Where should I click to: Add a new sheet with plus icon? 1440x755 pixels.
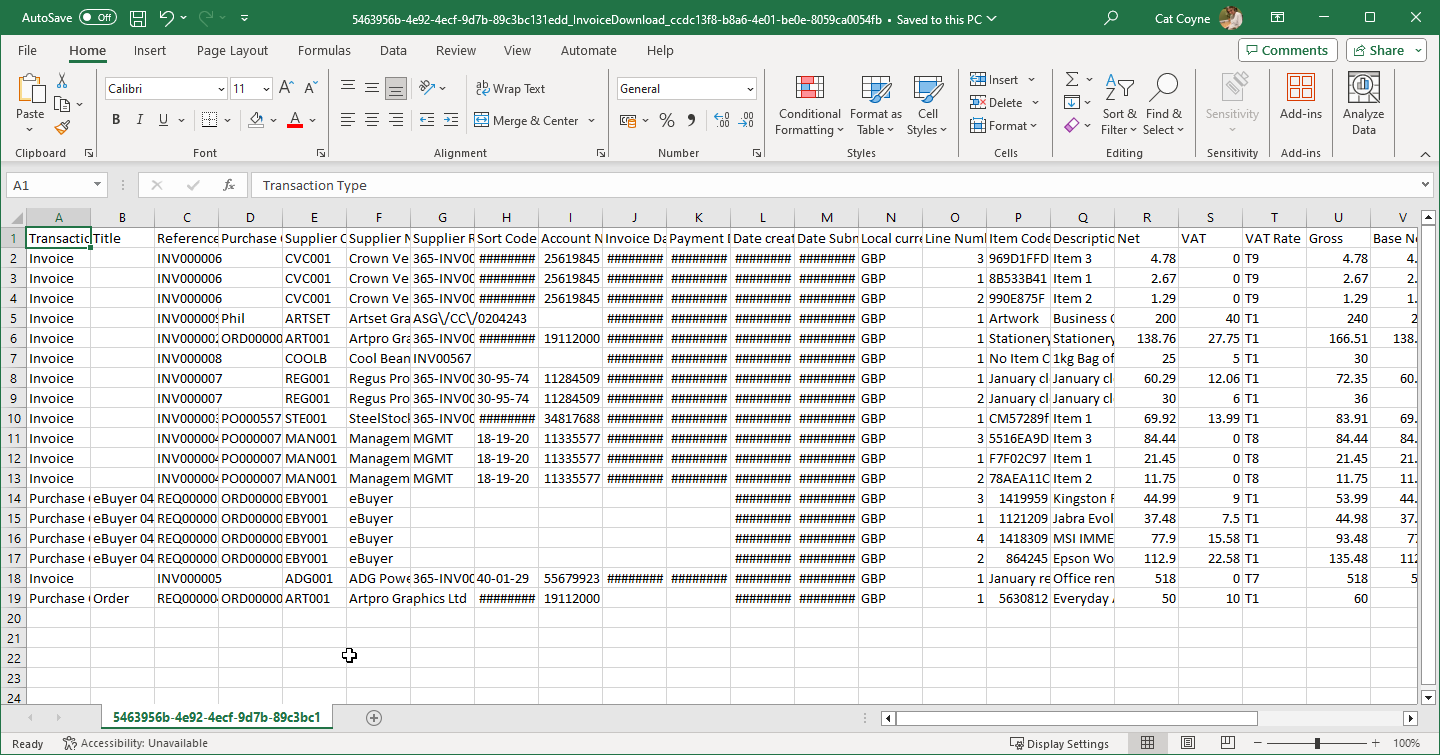[374, 718]
